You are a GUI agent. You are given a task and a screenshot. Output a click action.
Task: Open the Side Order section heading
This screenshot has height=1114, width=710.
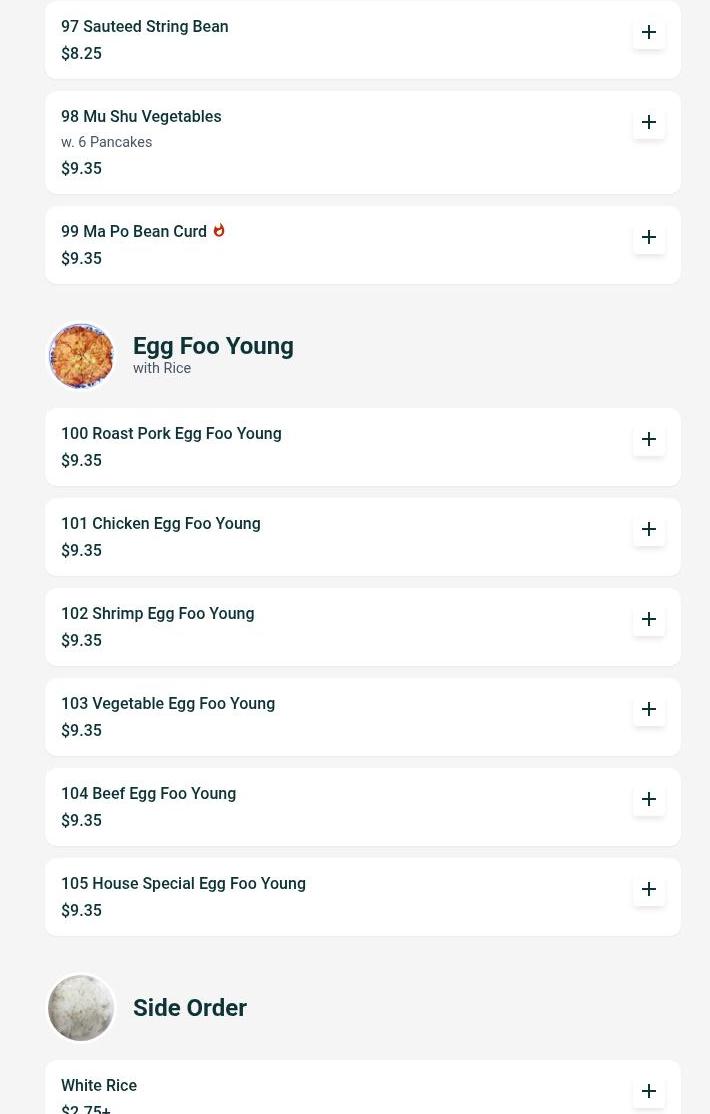tap(190, 1008)
